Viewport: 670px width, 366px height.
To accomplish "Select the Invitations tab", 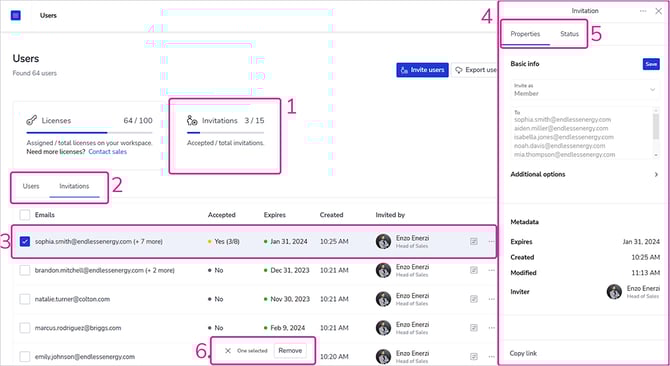I will (74, 186).
